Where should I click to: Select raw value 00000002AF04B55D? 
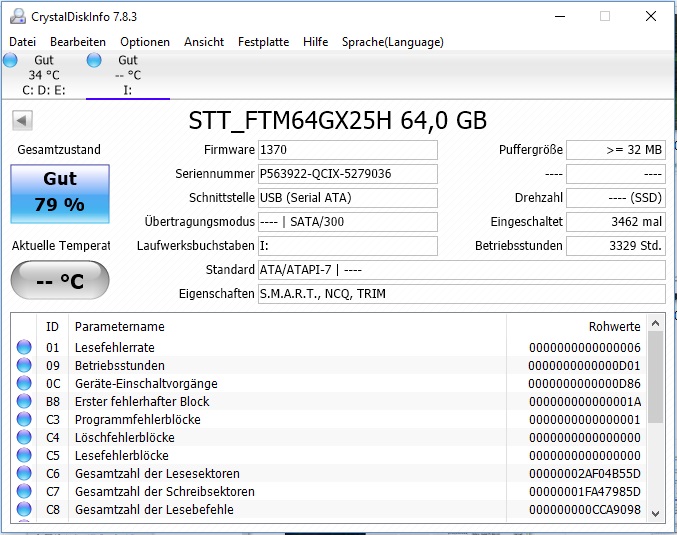pos(585,474)
